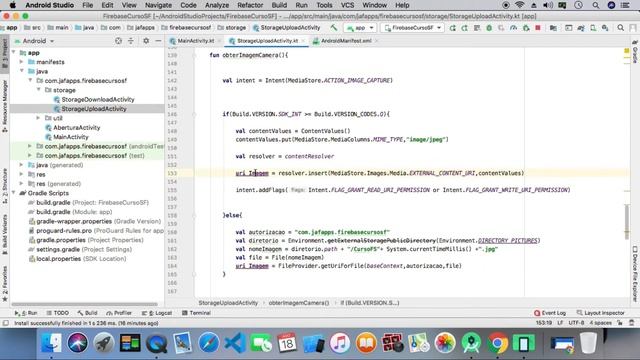This screenshot has height=360, width=640.
Task: Open the Event Log
Action: (550, 313)
